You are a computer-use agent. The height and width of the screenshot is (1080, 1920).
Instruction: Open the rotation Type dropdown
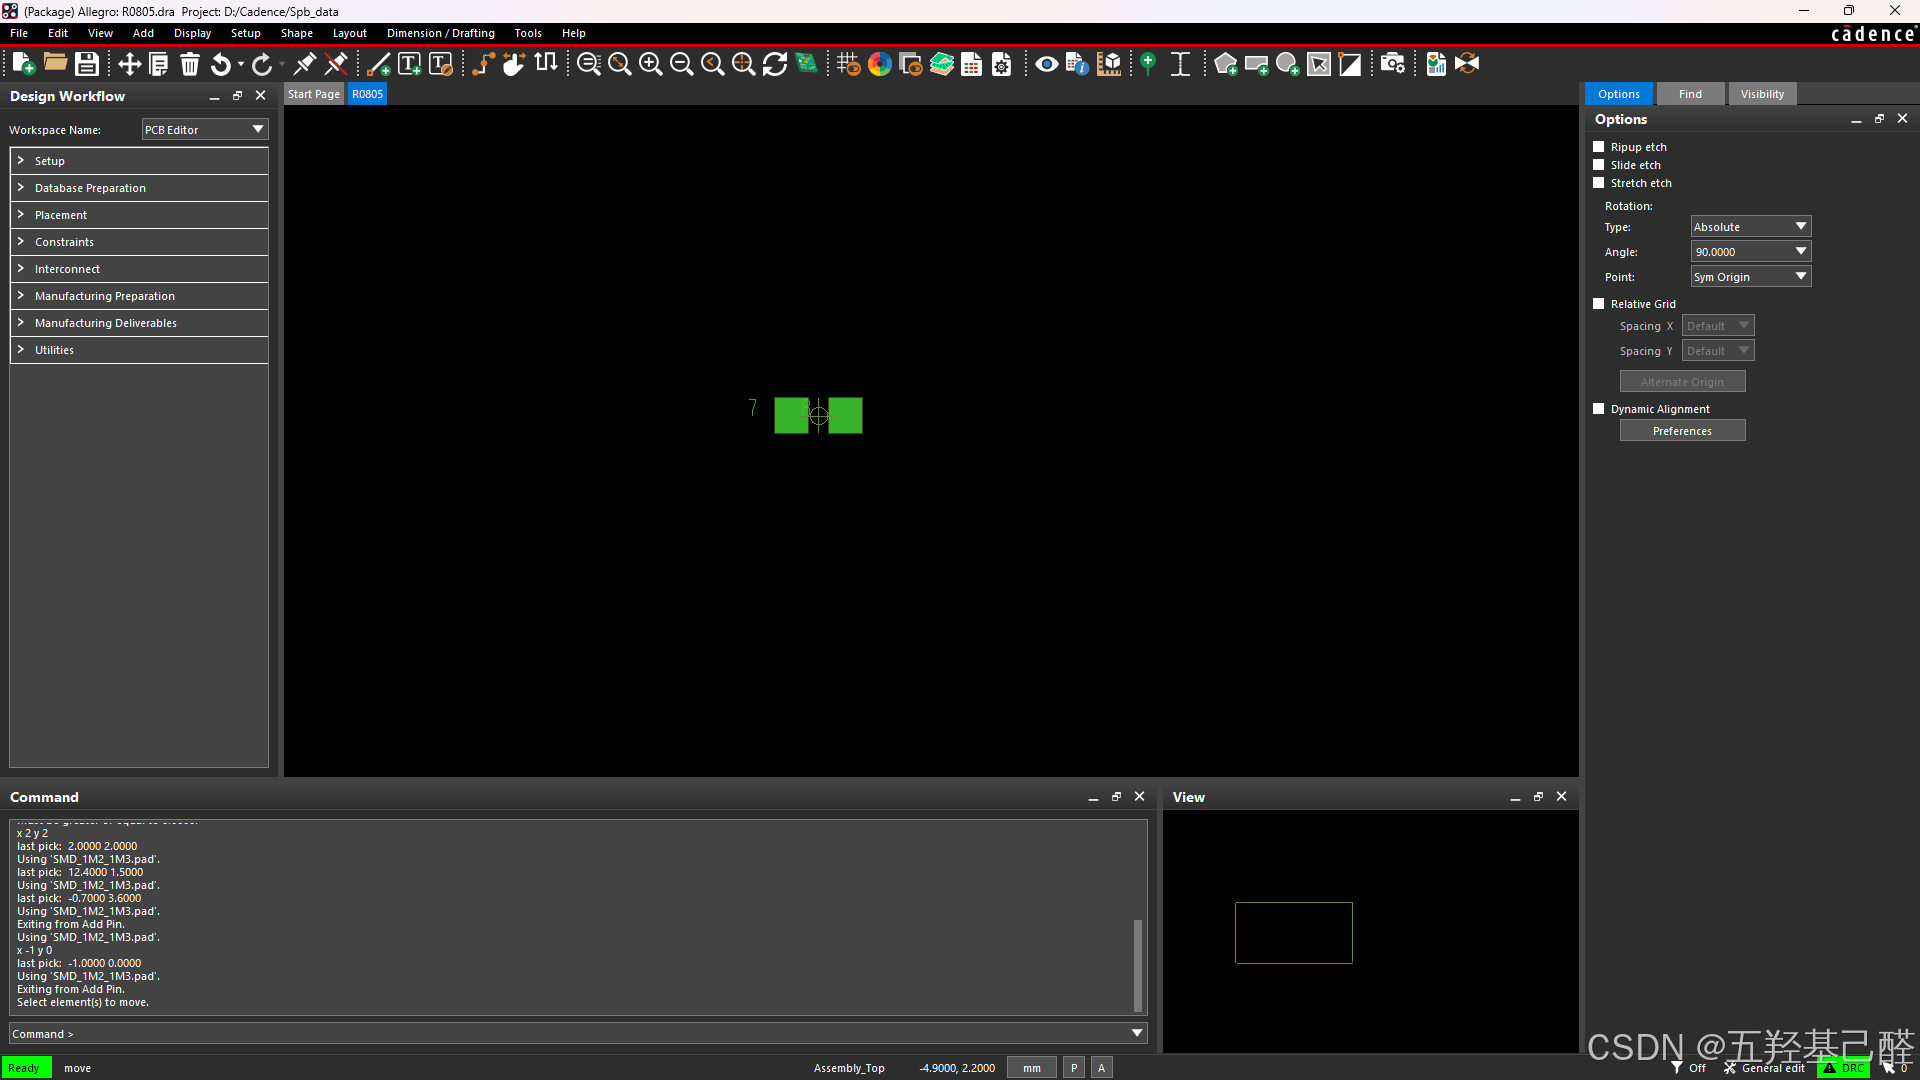(1750, 227)
